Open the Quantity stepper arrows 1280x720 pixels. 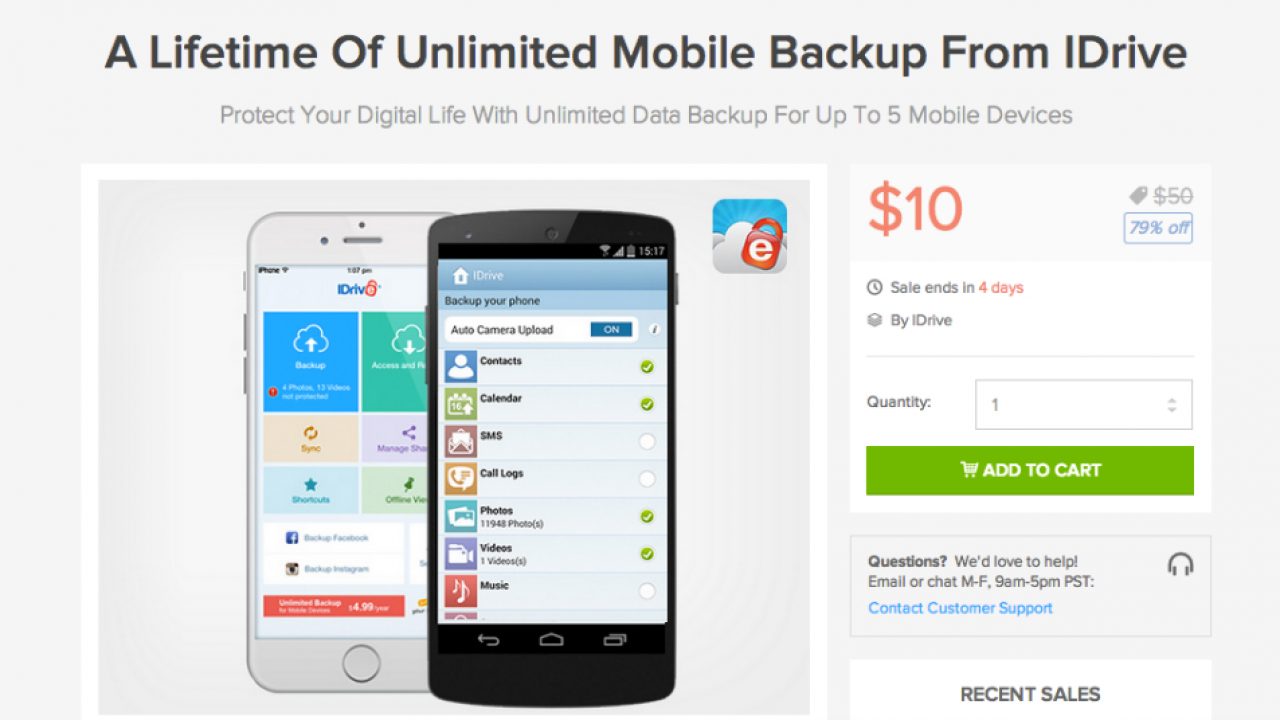1172,405
